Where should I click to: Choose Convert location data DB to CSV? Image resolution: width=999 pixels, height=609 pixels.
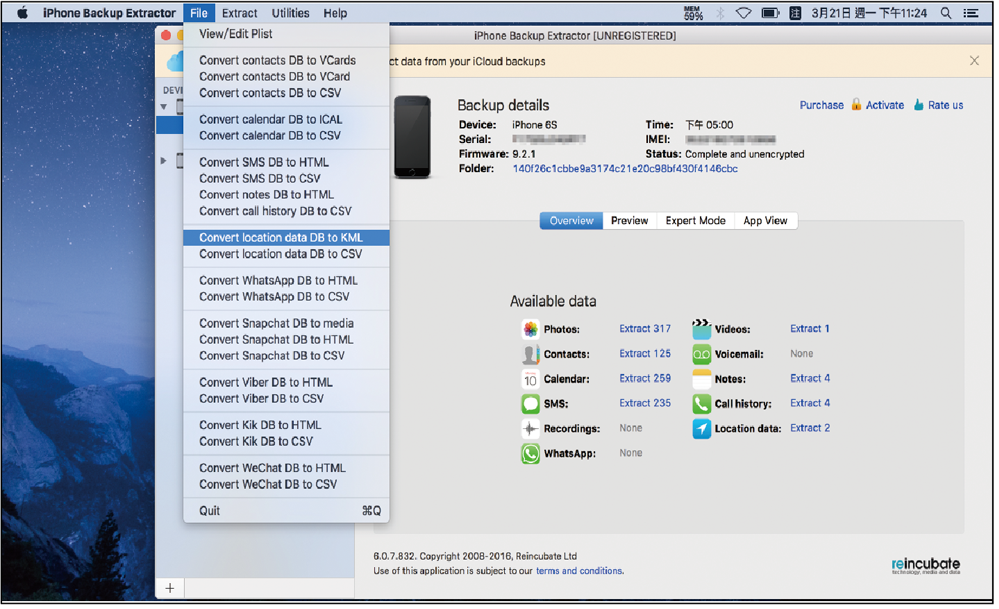pos(286,254)
